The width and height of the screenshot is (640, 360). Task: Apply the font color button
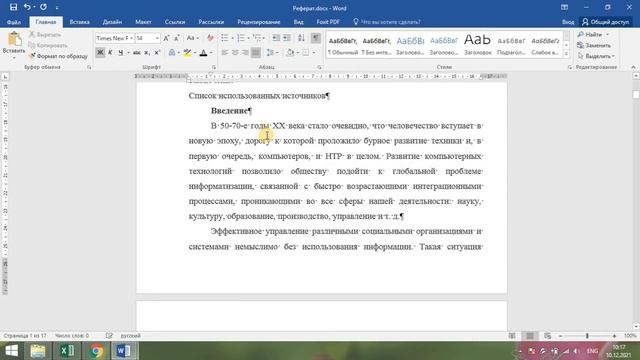coord(203,53)
